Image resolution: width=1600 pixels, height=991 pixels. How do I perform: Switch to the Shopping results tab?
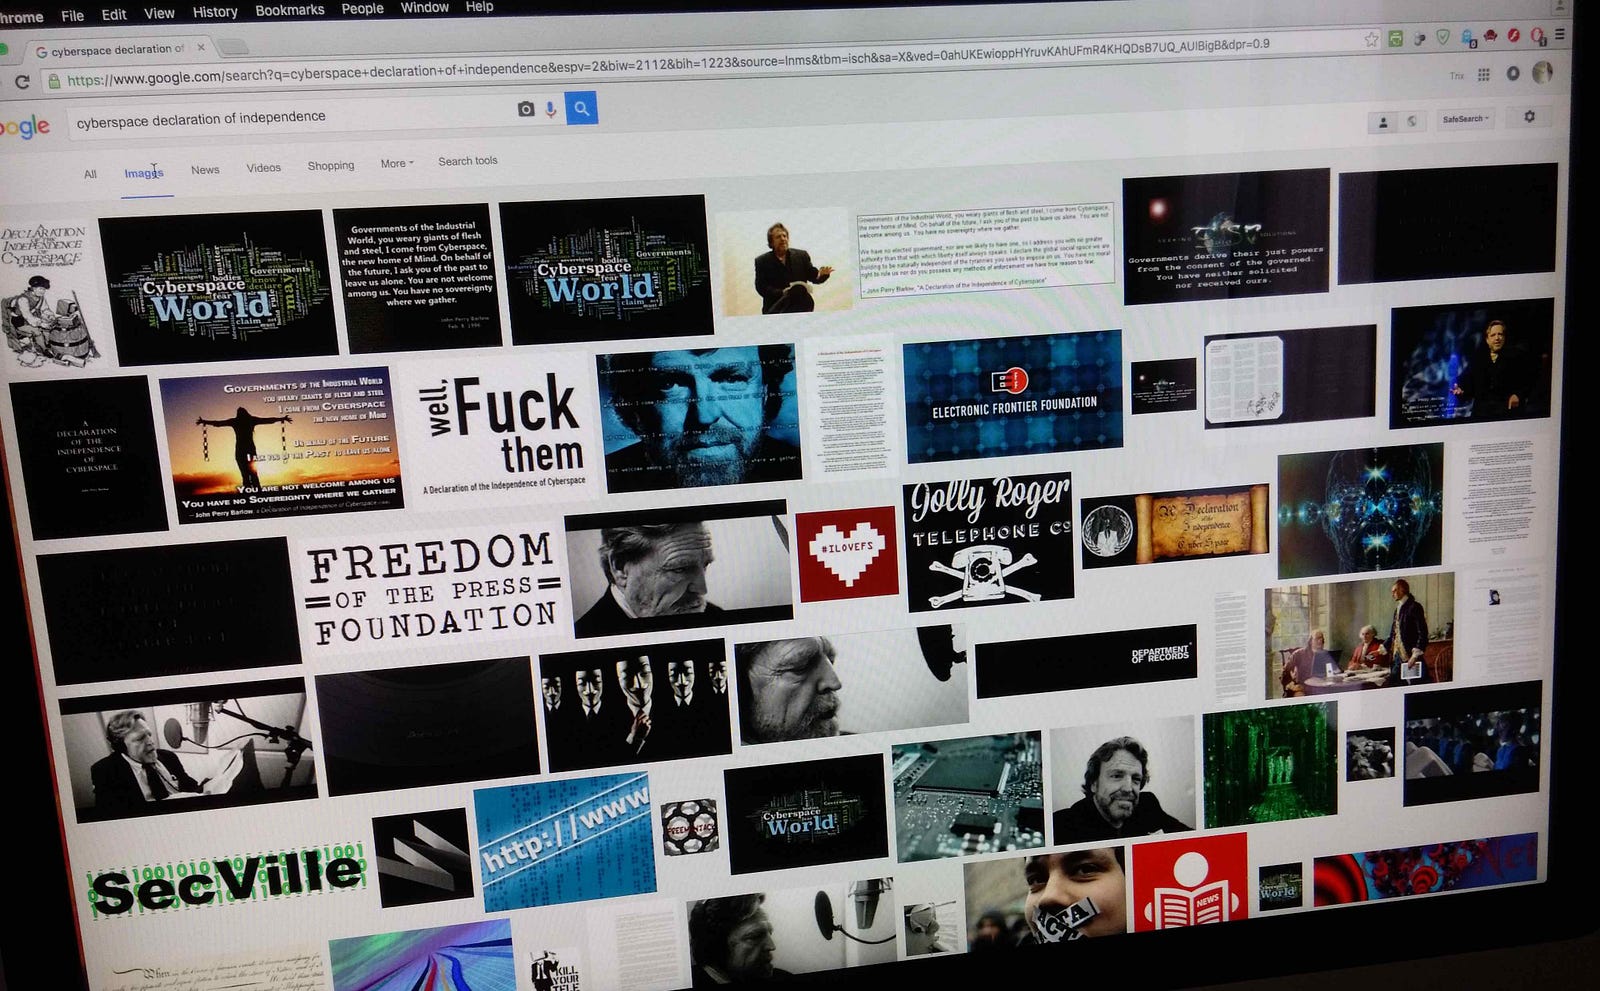331,166
